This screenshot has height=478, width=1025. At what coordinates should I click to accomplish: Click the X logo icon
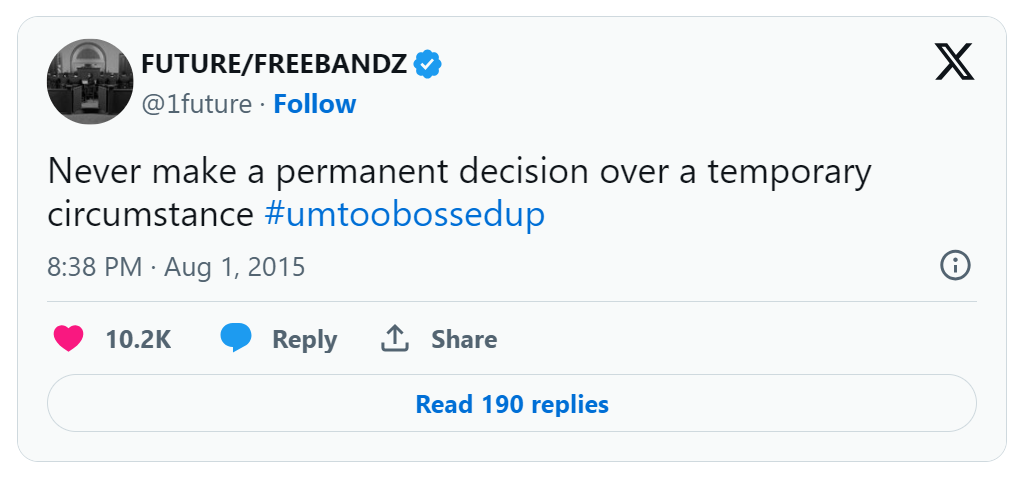(954, 62)
